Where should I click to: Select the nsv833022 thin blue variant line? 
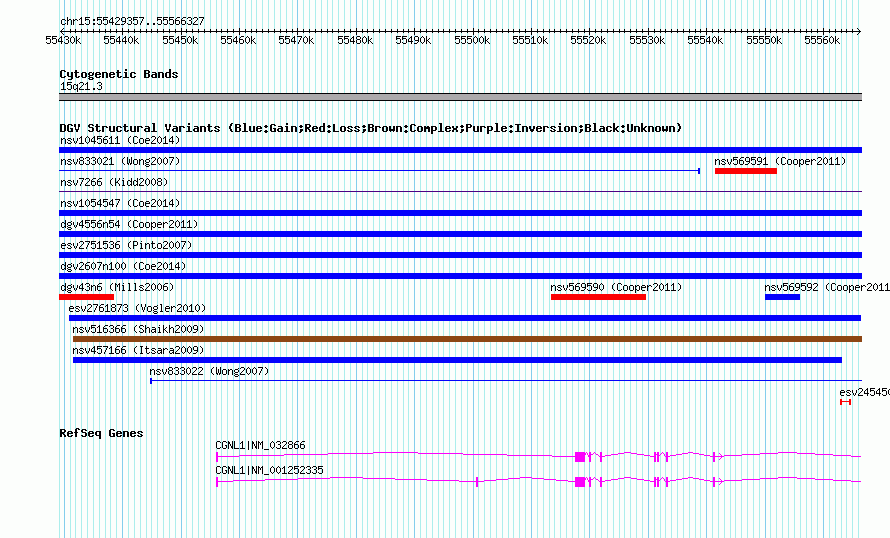[x=506, y=381]
